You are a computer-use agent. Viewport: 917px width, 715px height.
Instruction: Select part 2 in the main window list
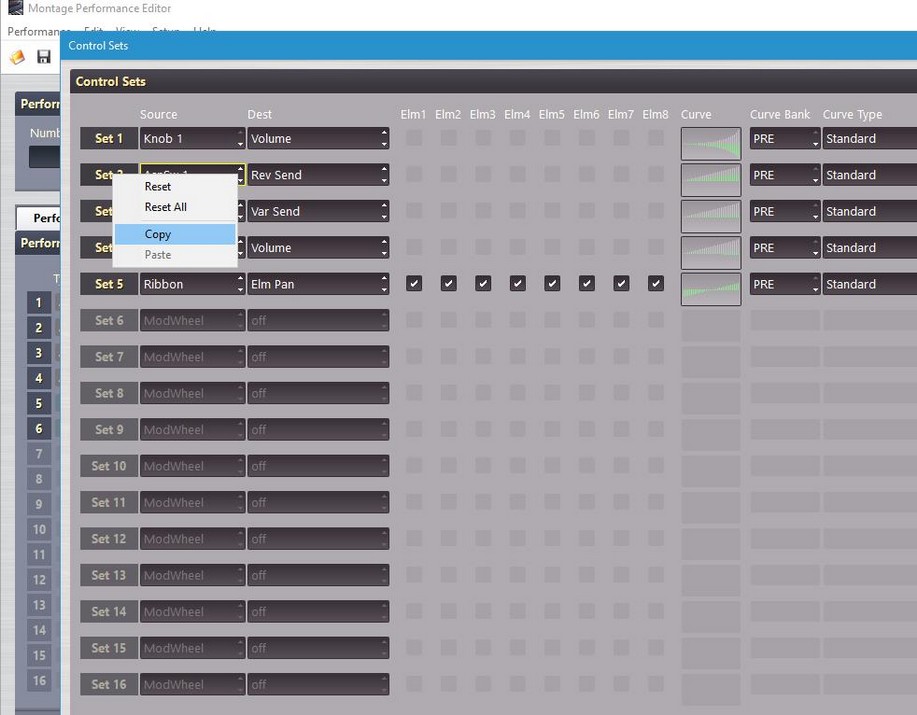click(39, 328)
